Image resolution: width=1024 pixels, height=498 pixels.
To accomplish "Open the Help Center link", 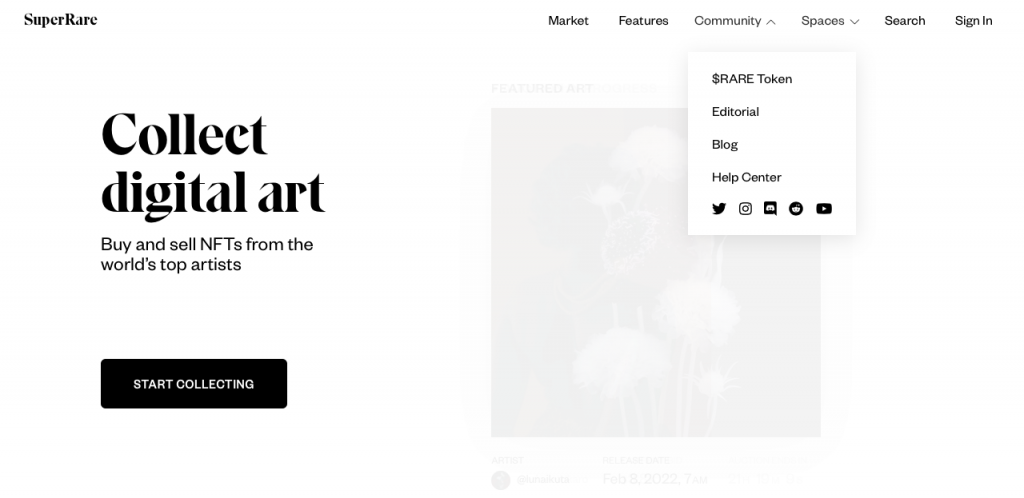I will [x=747, y=177].
